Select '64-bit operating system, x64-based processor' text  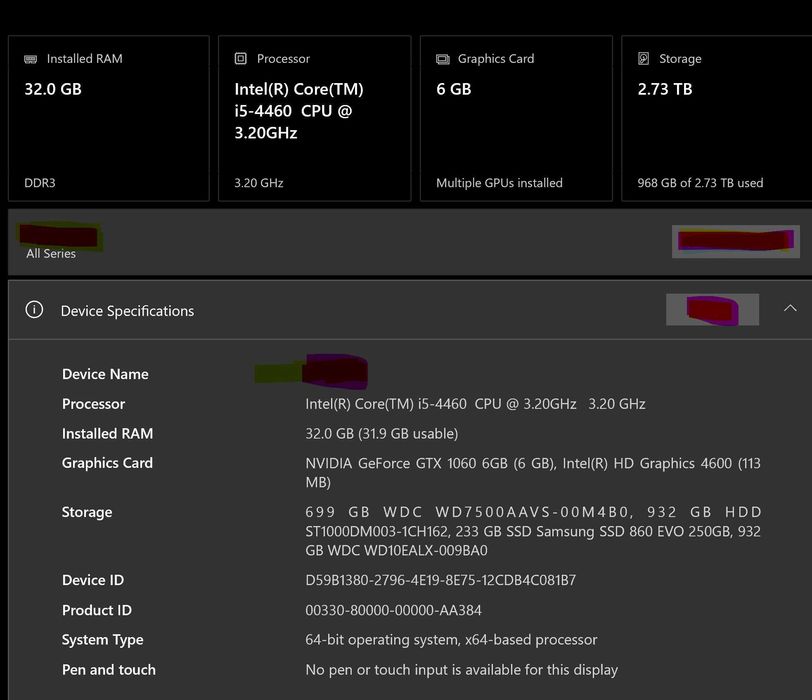point(451,640)
